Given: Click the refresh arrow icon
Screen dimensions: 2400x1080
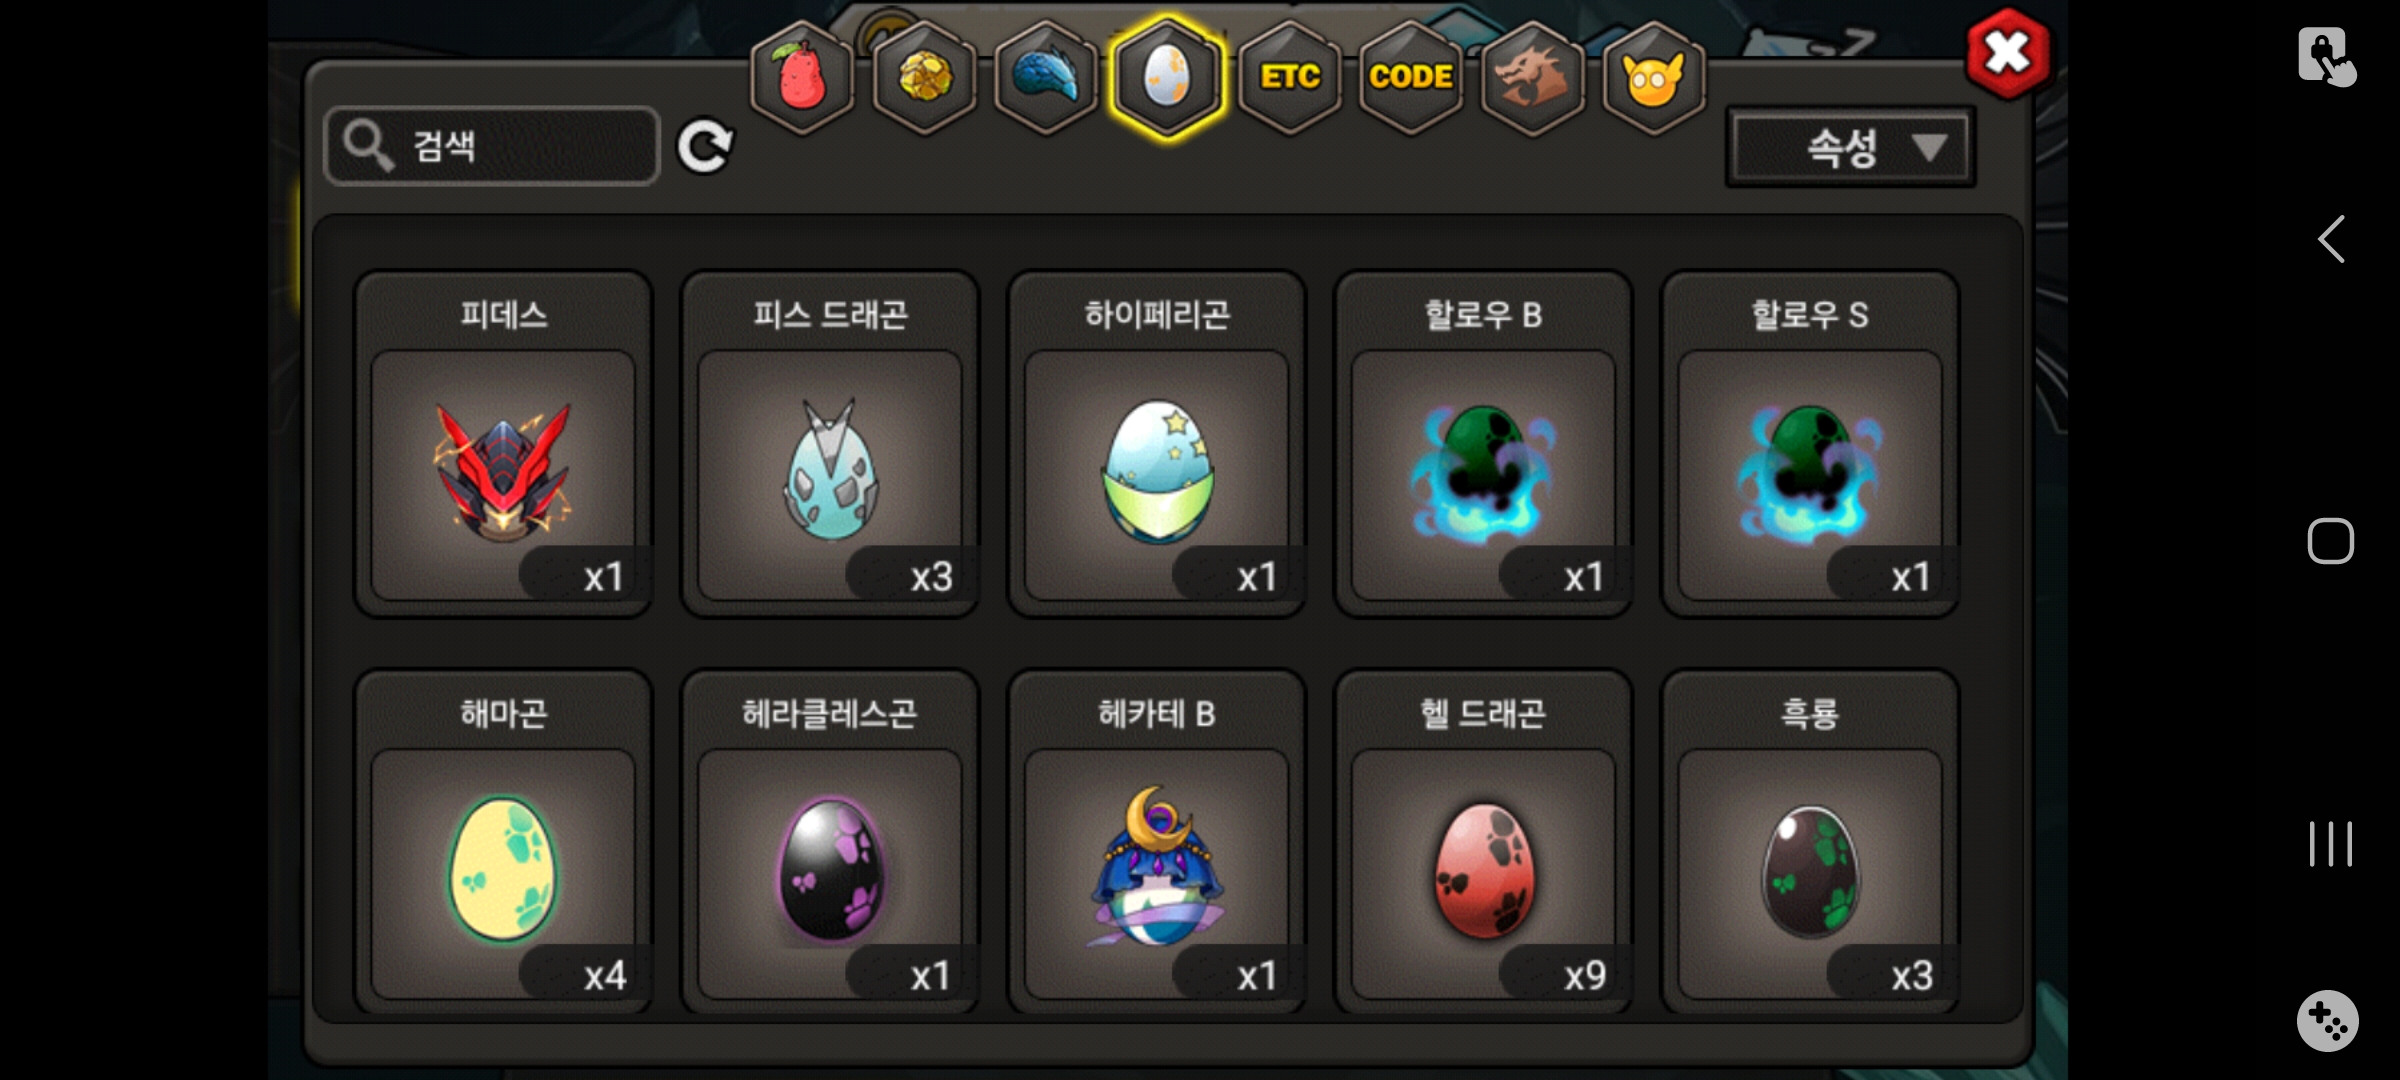Looking at the screenshot, I should (705, 147).
